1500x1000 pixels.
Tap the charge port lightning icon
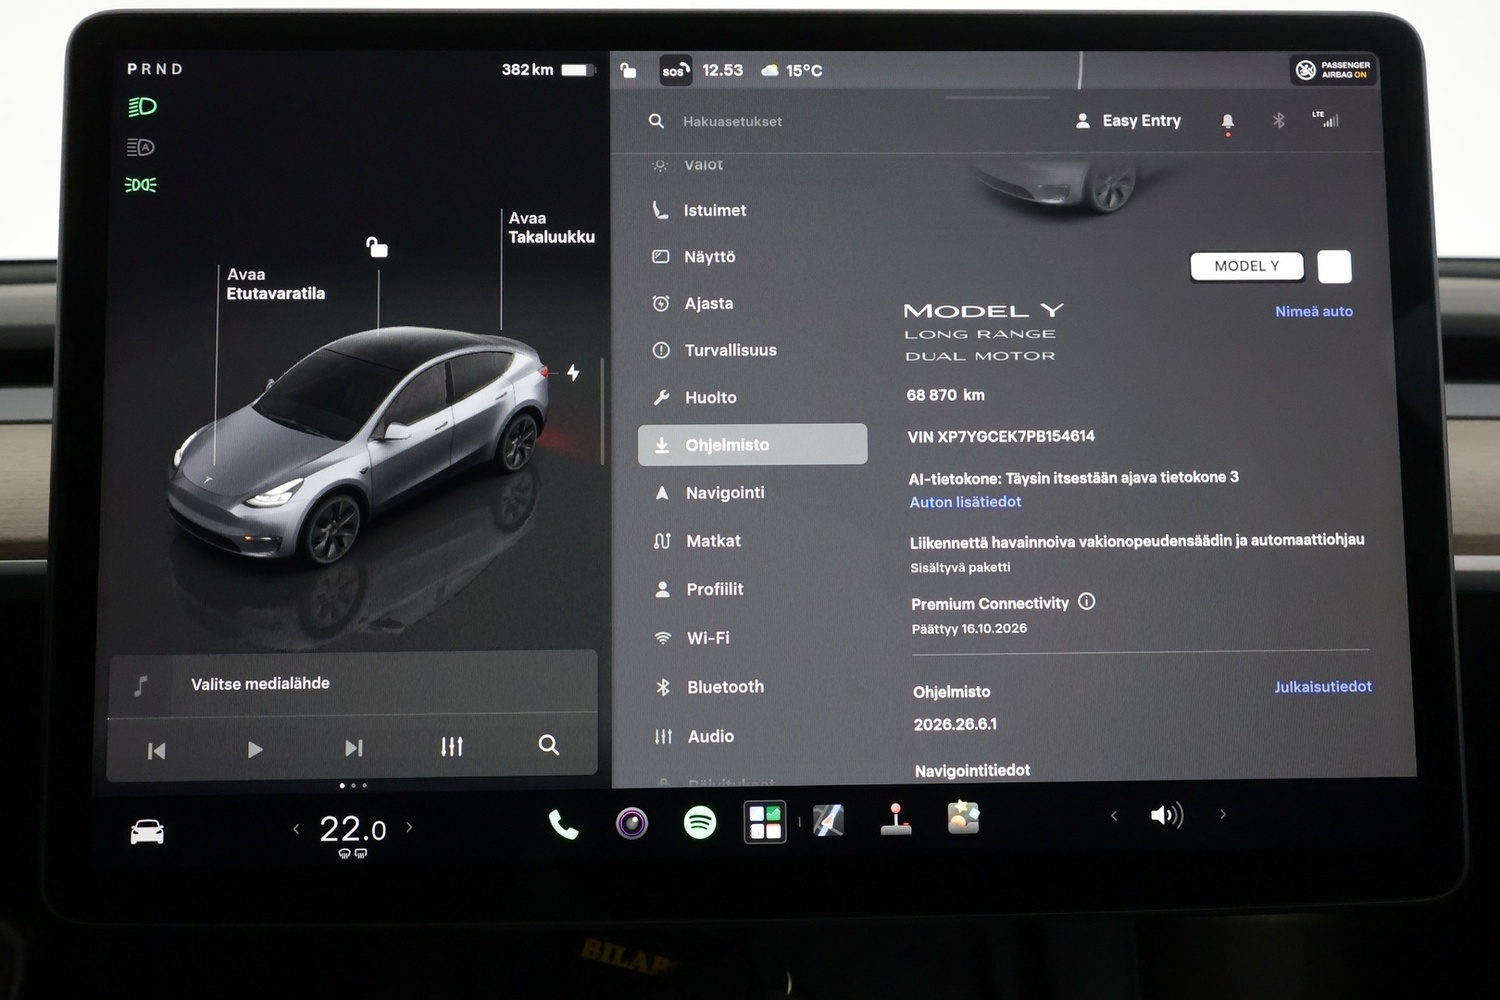(573, 372)
